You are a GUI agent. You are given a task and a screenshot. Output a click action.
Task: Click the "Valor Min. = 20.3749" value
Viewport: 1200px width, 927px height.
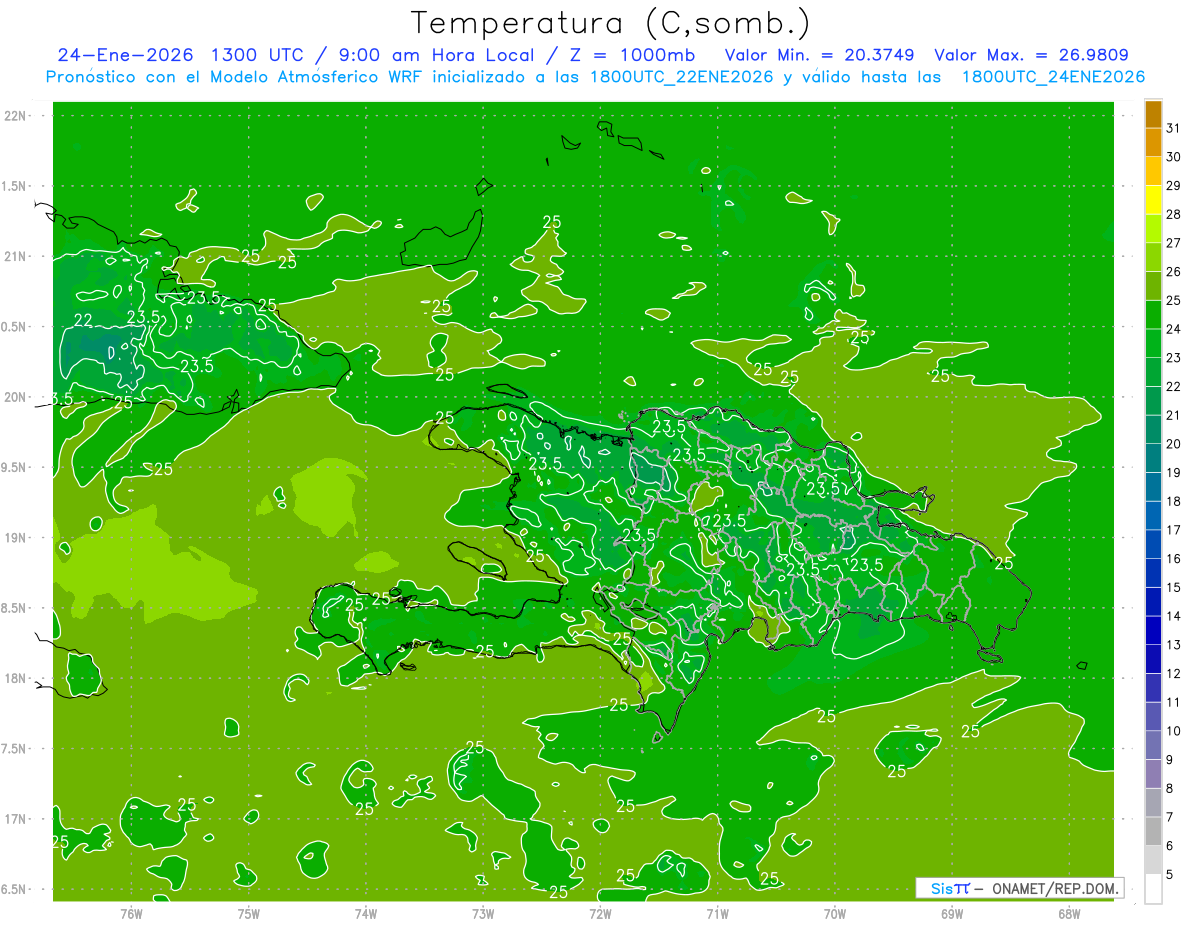click(819, 55)
